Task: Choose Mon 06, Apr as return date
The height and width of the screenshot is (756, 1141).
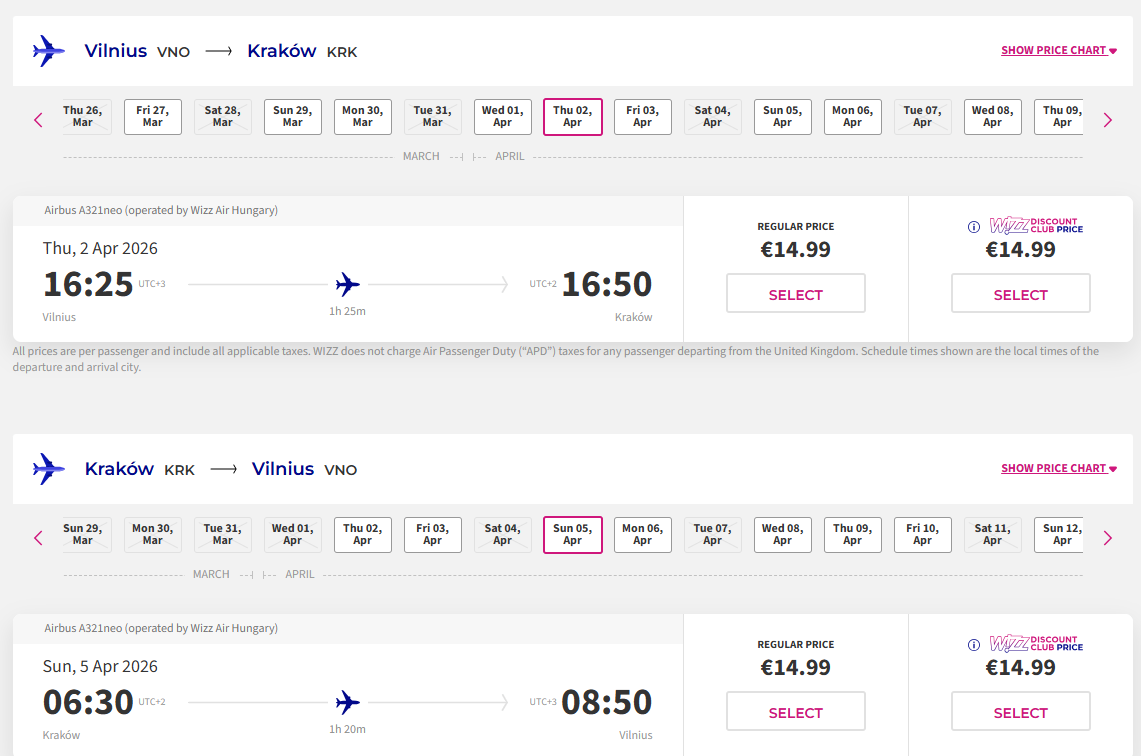Action: 642,535
